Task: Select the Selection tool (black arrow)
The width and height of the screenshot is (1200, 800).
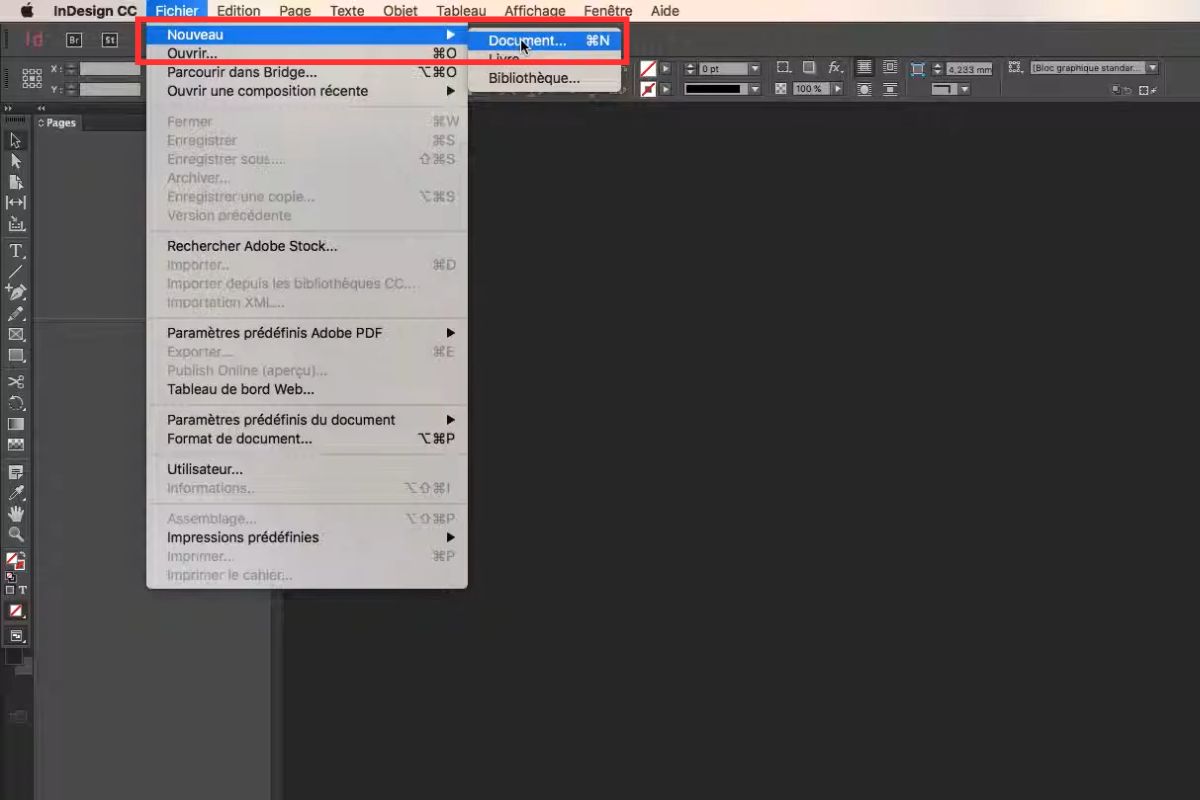Action: pos(16,140)
